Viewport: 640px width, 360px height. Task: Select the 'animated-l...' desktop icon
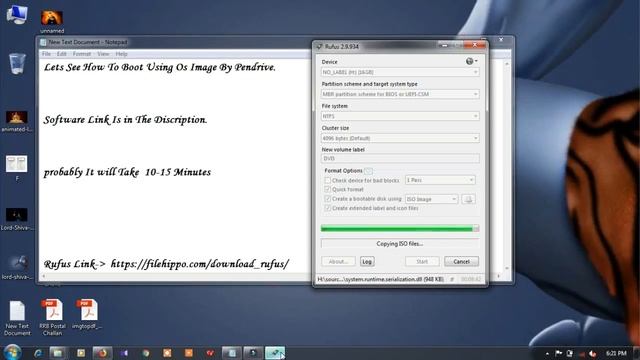click(17, 121)
